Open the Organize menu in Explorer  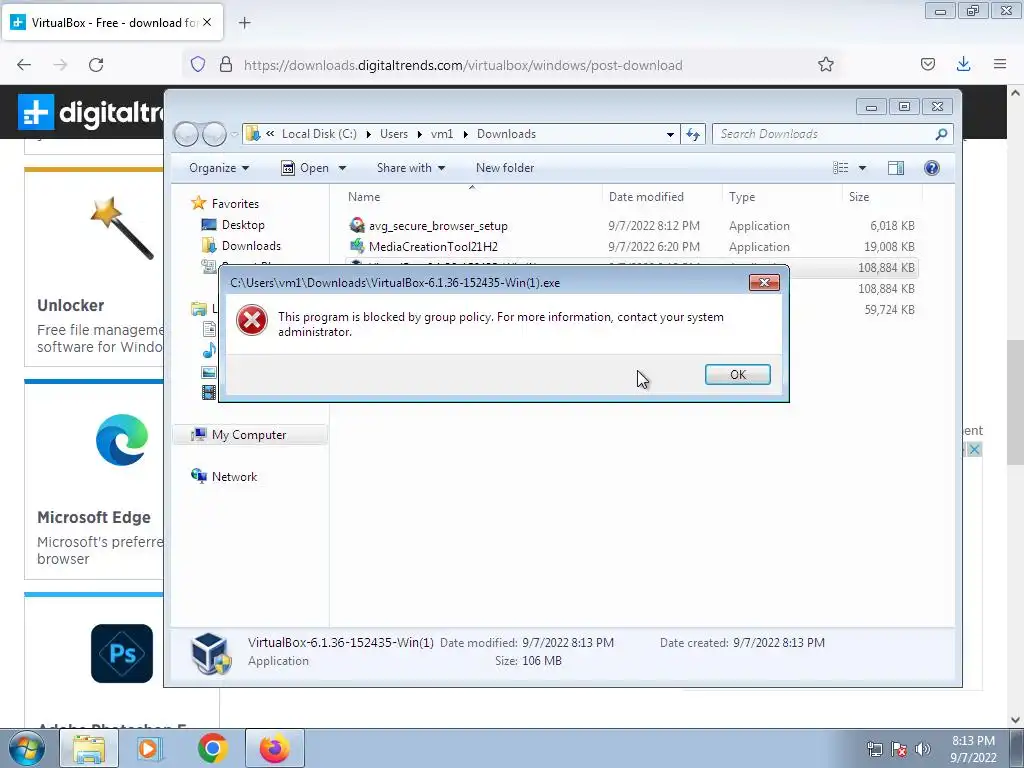(219, 168)
